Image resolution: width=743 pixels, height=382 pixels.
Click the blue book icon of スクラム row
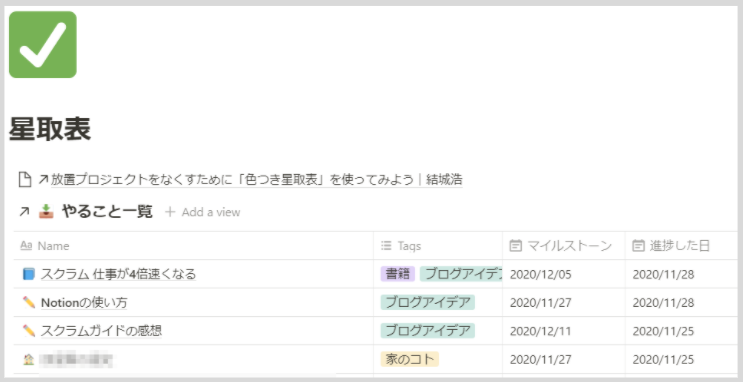coord(29,274)
